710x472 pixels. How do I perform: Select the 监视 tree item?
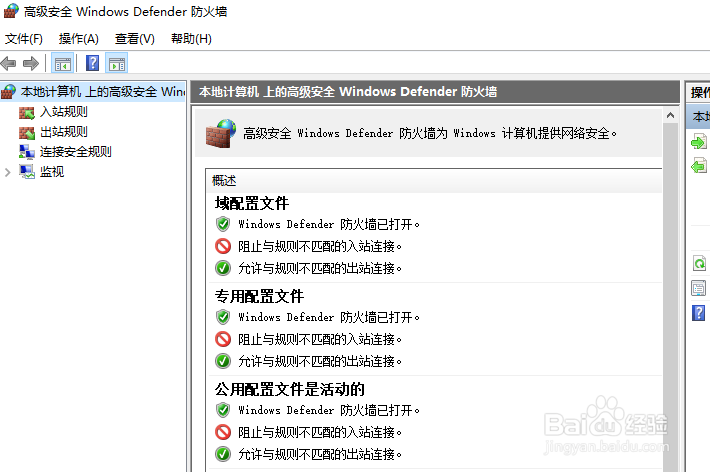click(x=52, y=172)
